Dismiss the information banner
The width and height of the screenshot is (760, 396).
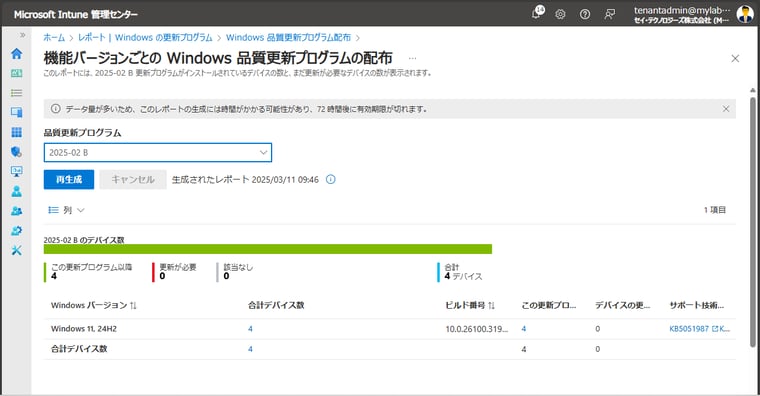[726, 109]
